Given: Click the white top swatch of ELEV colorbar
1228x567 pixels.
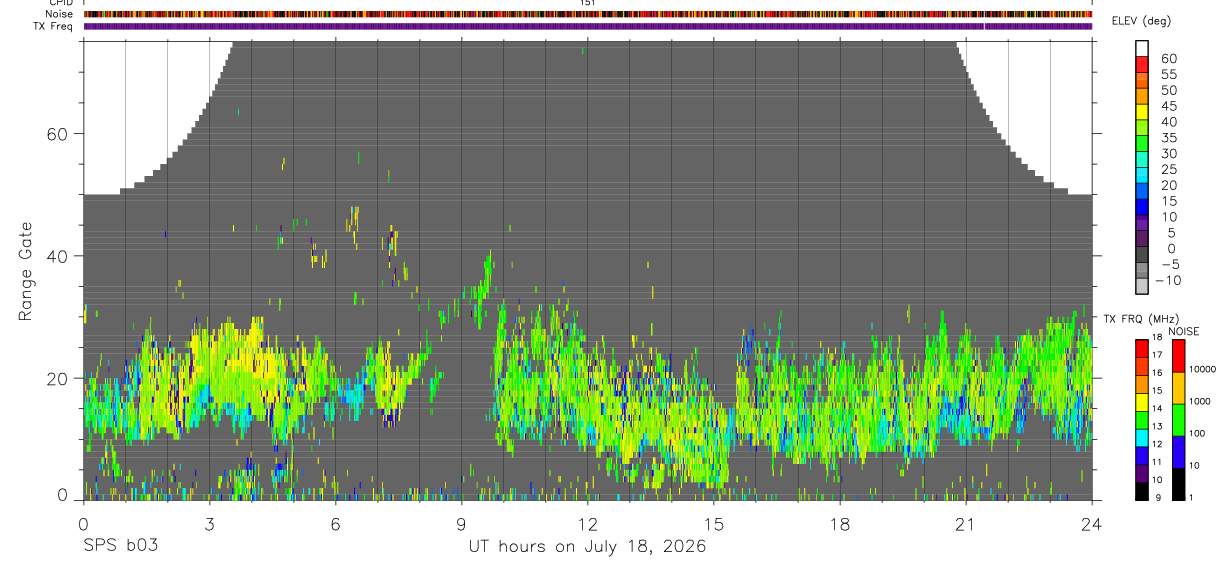Looking at the screenshot, I should point(1143,48).
